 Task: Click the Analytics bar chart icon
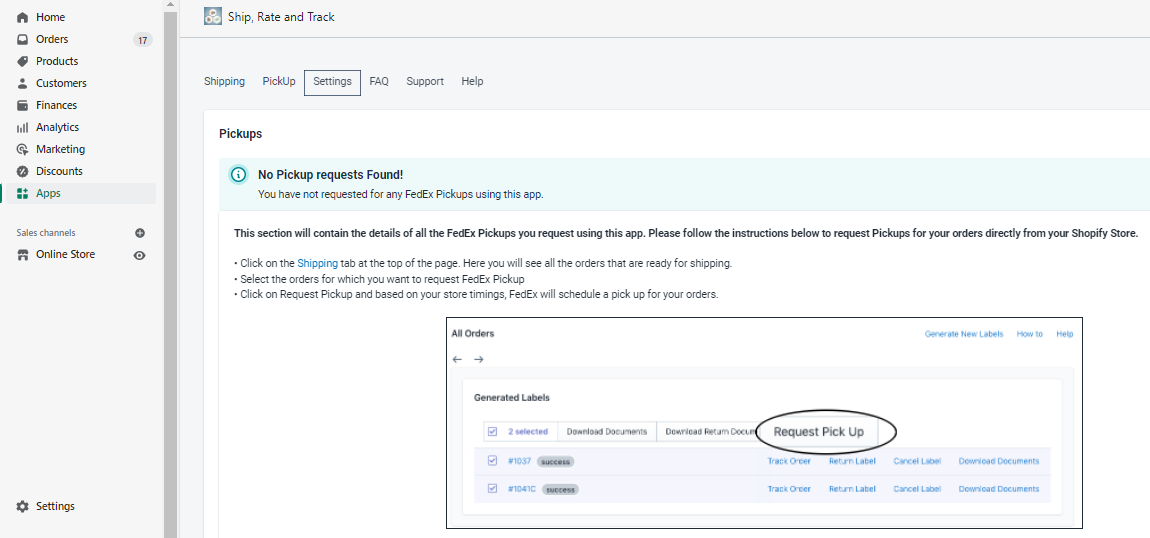pyautogui.click(x=22, y=127)
